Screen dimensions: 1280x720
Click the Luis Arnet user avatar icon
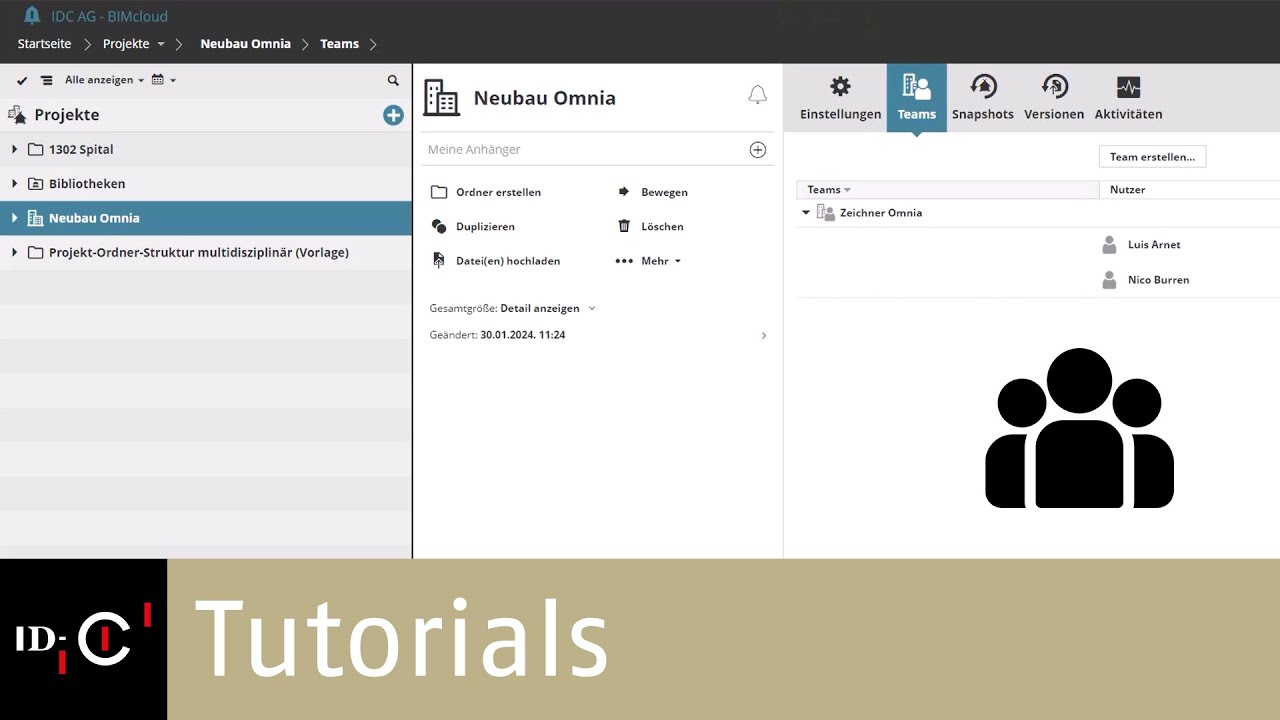pos(1109,244)
